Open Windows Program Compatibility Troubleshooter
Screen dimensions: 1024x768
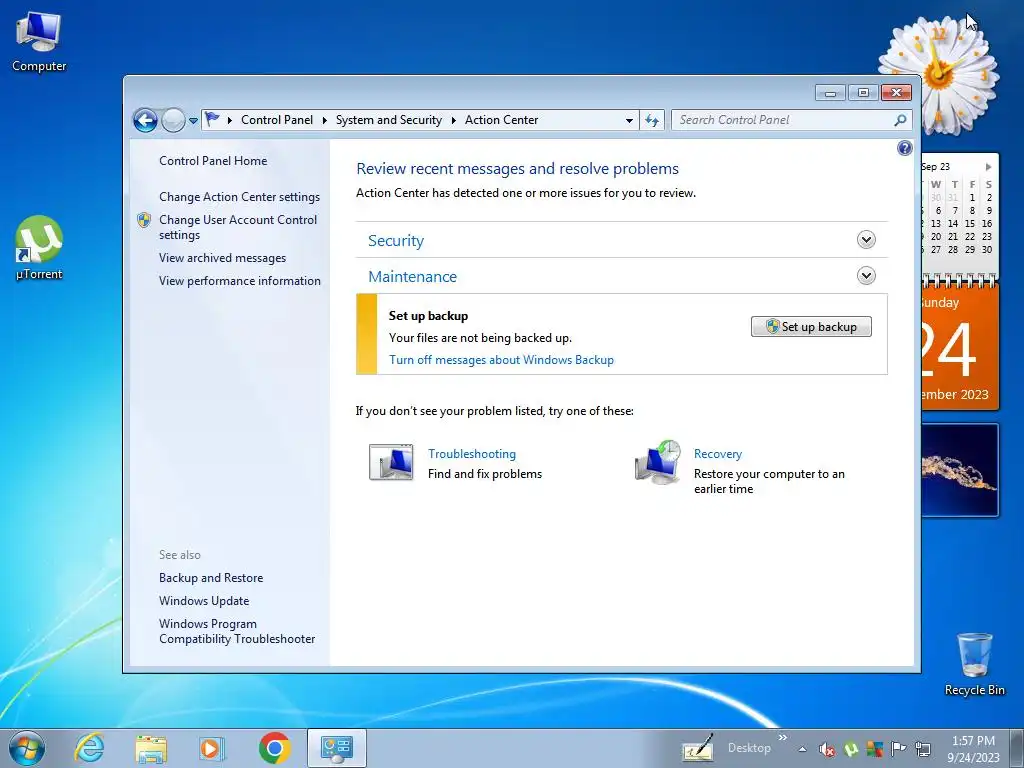237,632
